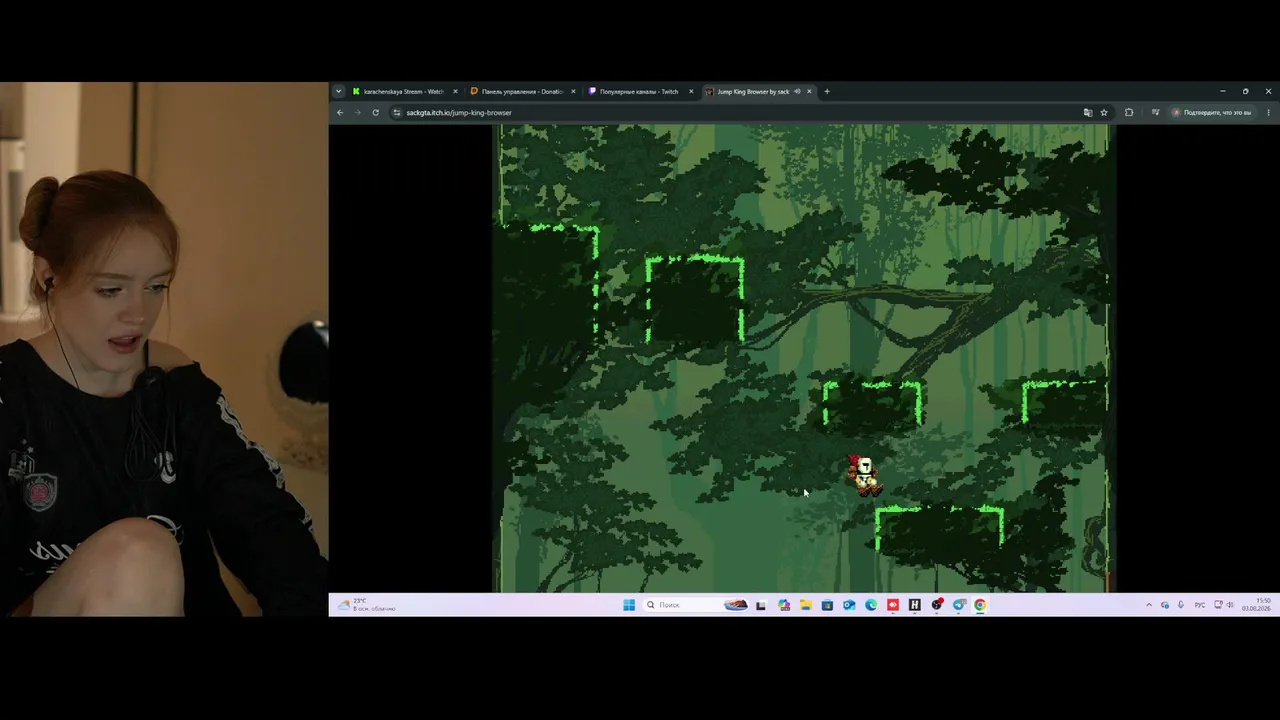Launch Microsoft Edge from the taskbar
The width and height of the screenshot is (1280, 720).
[871, 605]
